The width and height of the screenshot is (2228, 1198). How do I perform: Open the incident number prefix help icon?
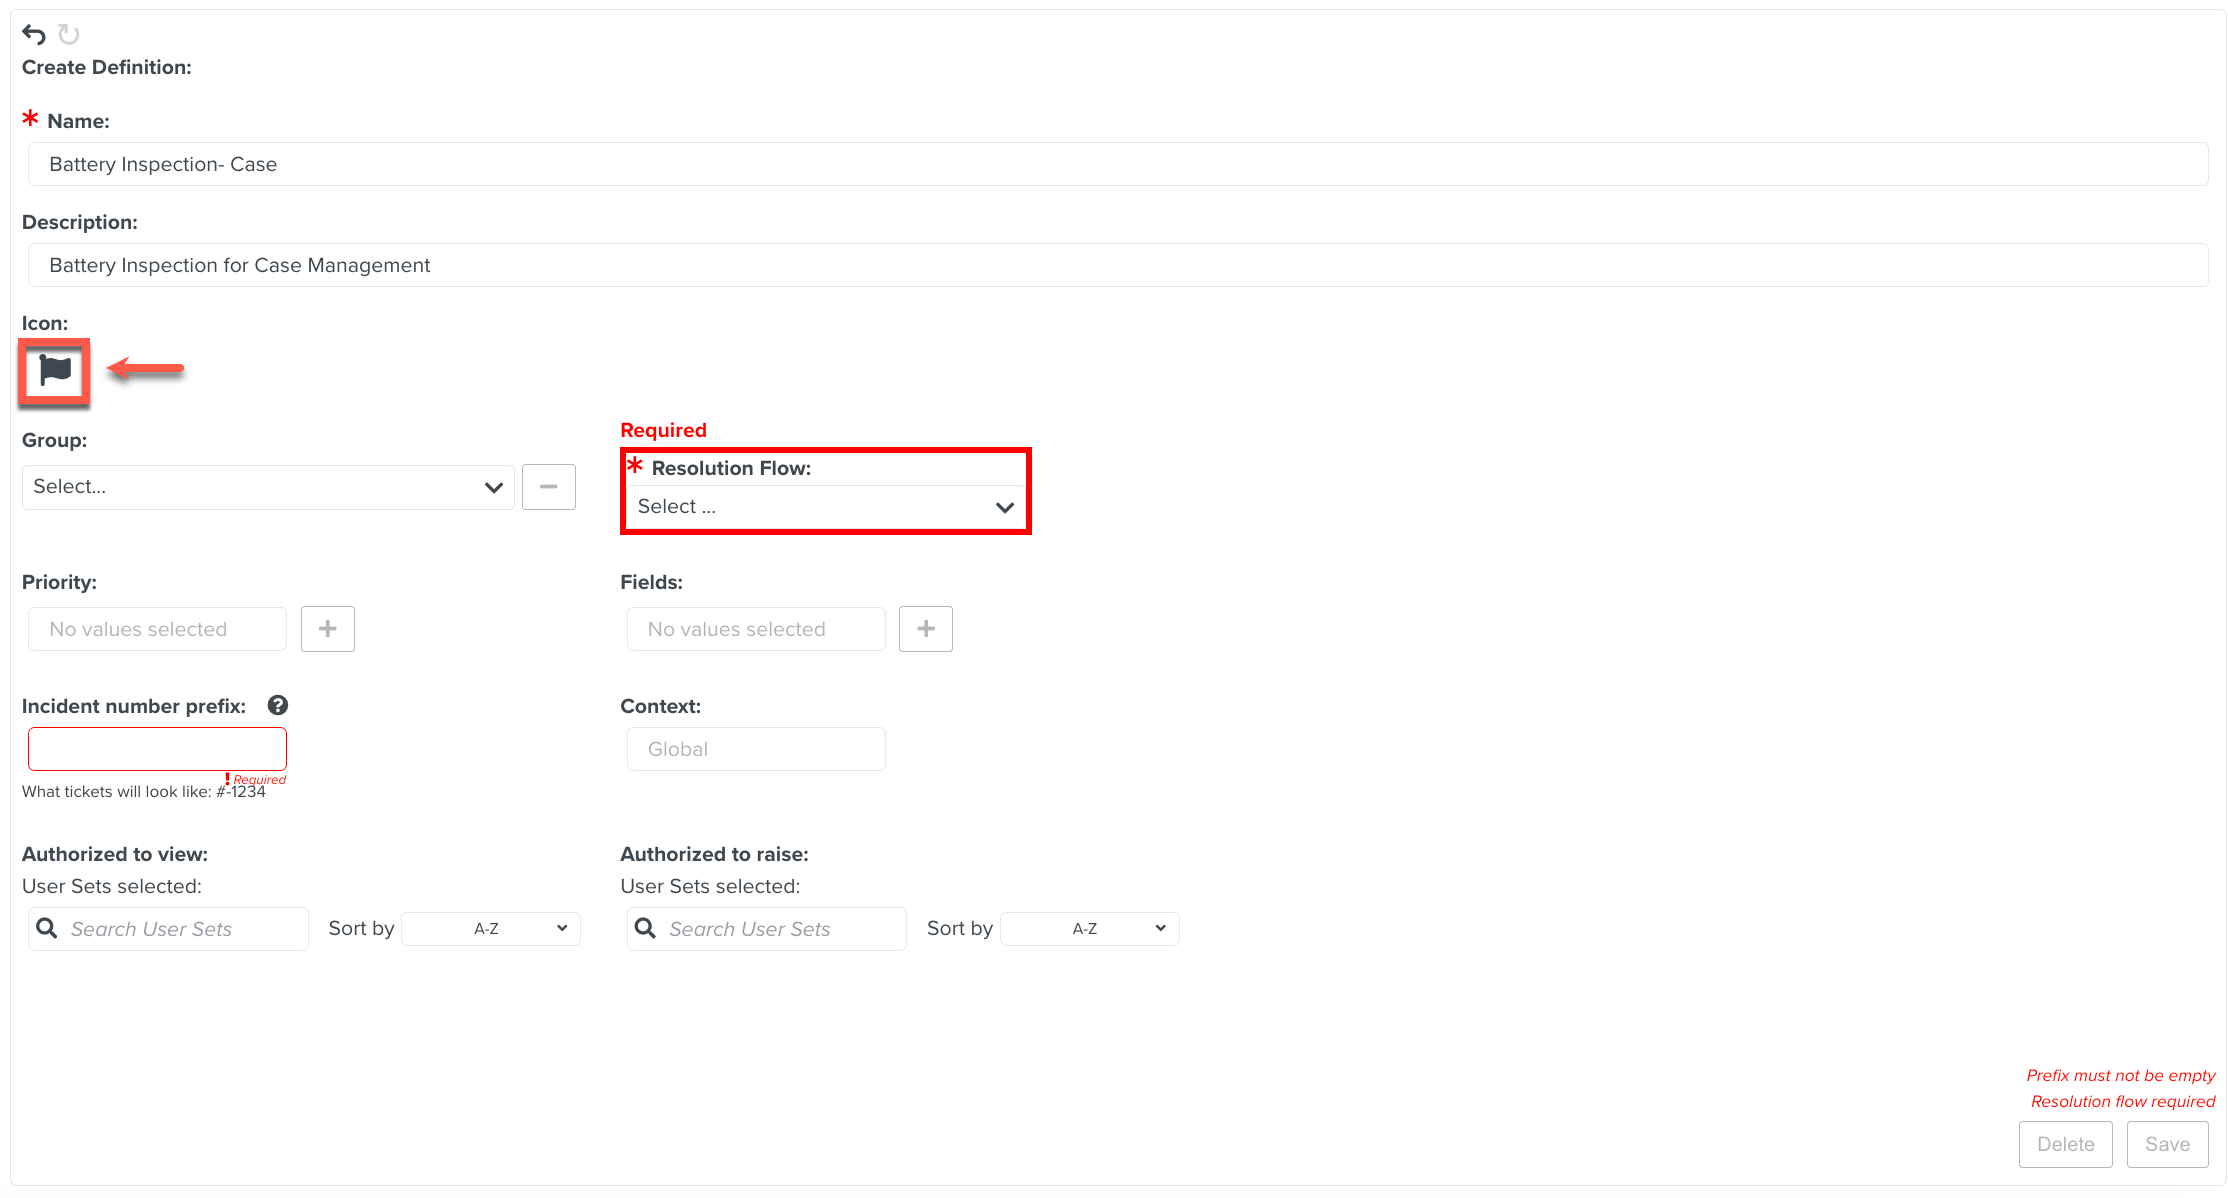point(278,705)
